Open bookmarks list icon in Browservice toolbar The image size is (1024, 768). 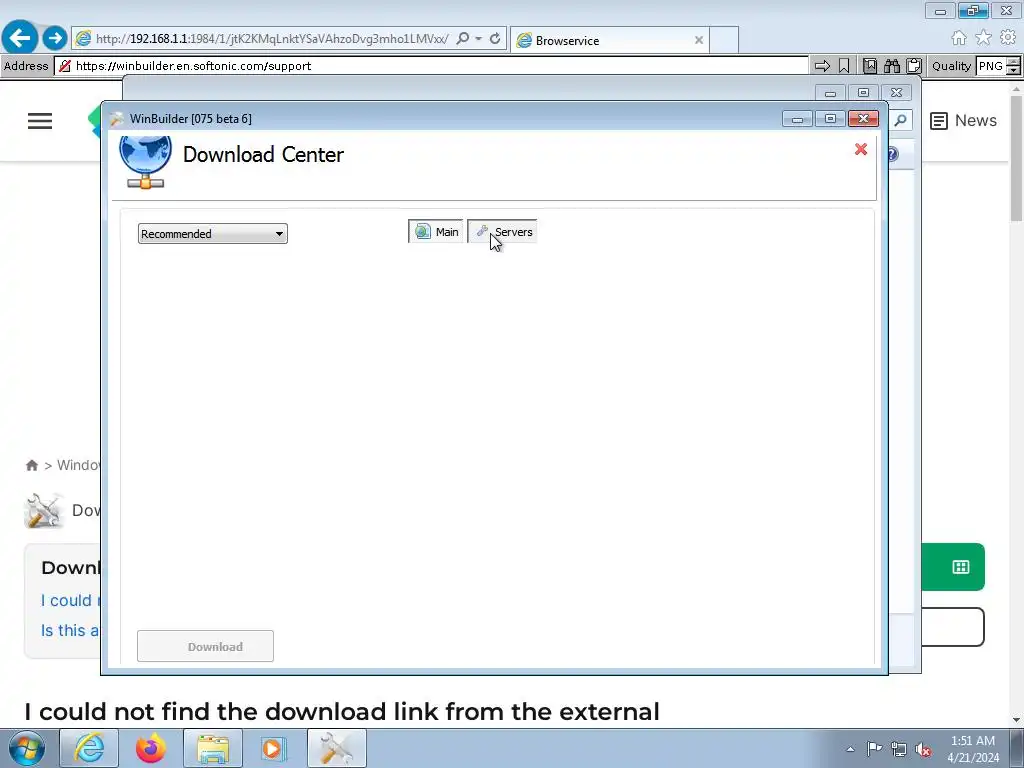(870, 66)
